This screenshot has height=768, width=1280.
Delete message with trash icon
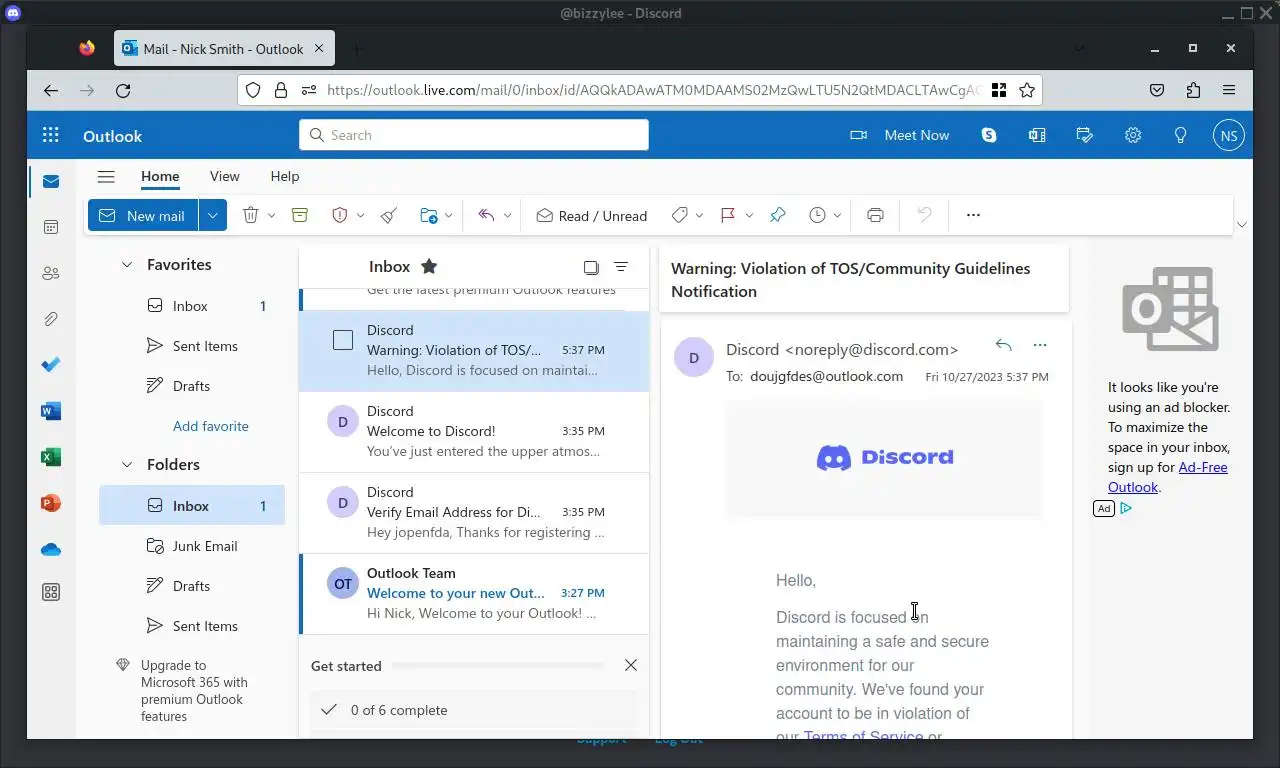pyautogui.click(x=251, y=215)
